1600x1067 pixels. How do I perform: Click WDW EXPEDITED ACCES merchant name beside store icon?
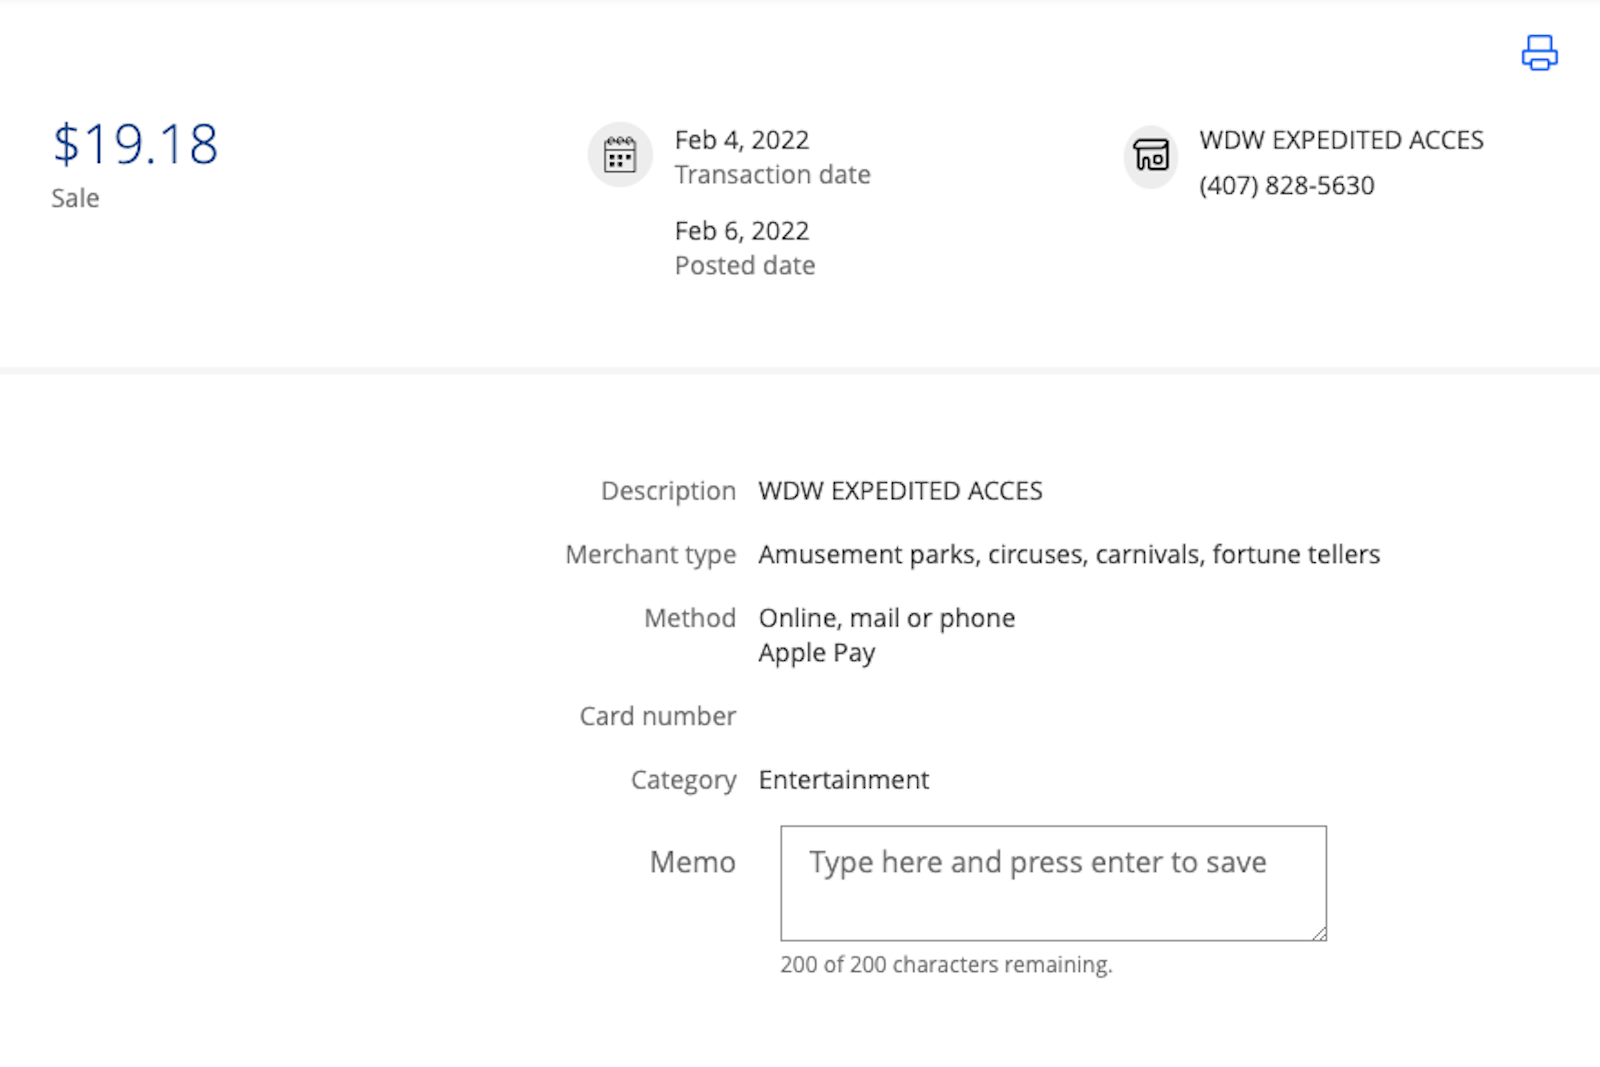click(x=1341, y=140)
